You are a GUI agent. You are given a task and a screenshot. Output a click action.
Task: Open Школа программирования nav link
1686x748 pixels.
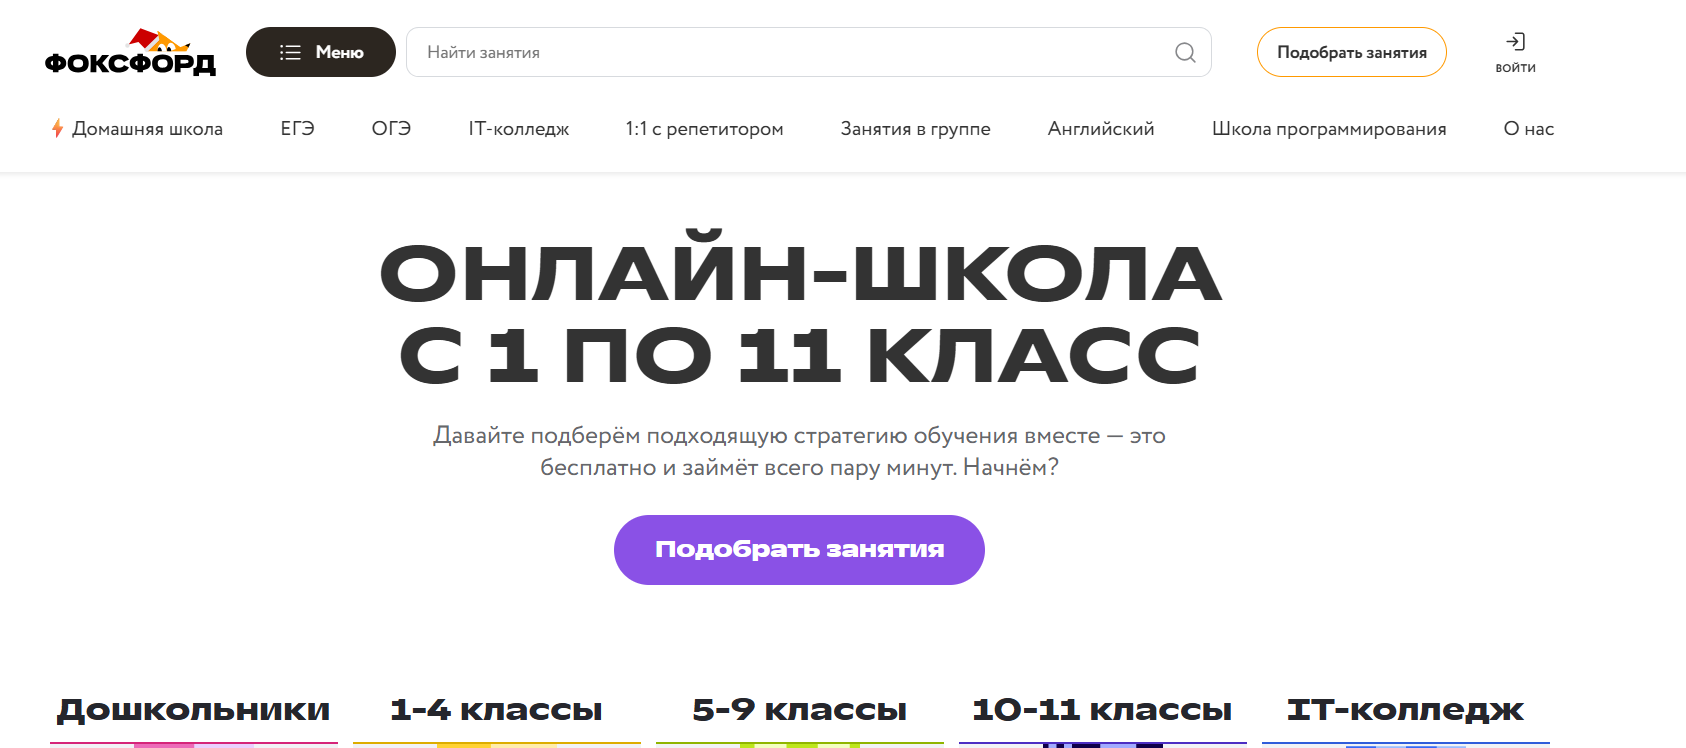1329,129
